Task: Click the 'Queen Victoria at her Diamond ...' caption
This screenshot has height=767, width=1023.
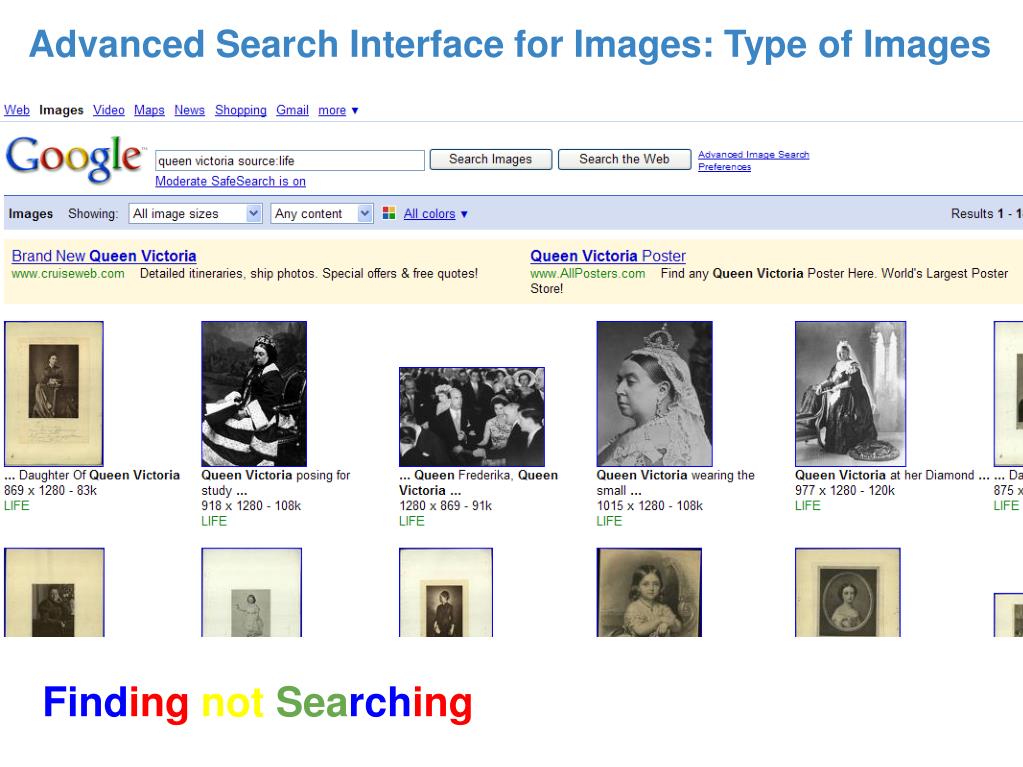Action: point(892,475)
